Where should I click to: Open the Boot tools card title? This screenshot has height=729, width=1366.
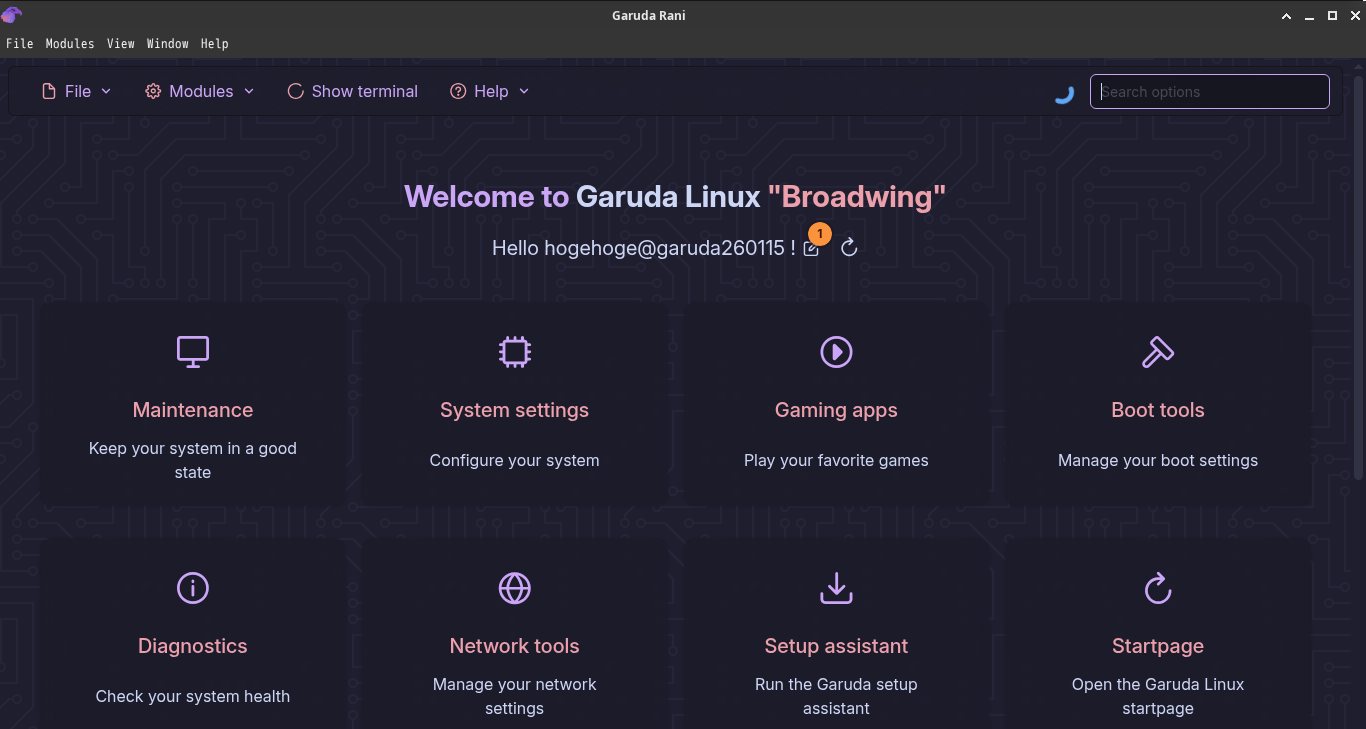coord(1158,410)
